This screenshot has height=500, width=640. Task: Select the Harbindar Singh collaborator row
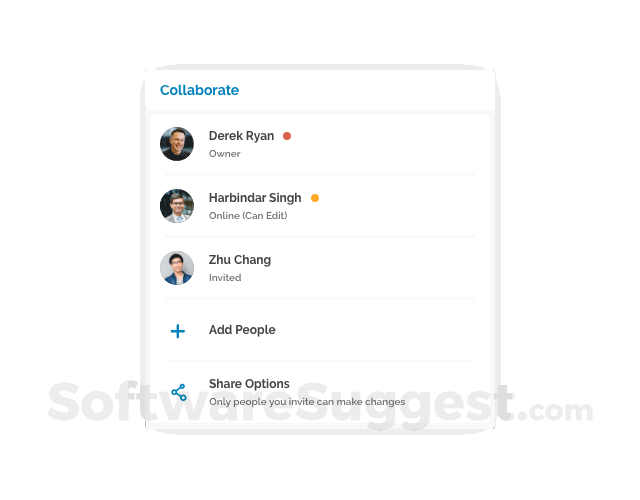coord(320,206)
